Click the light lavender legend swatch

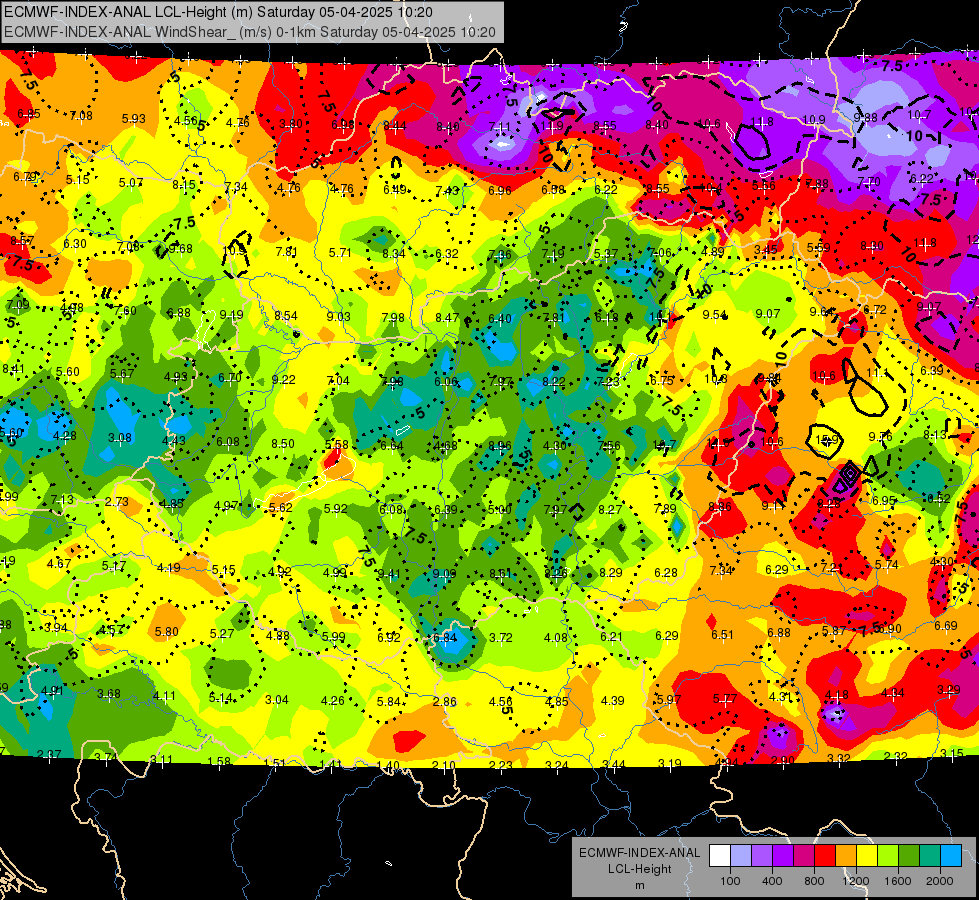(741, 856)
